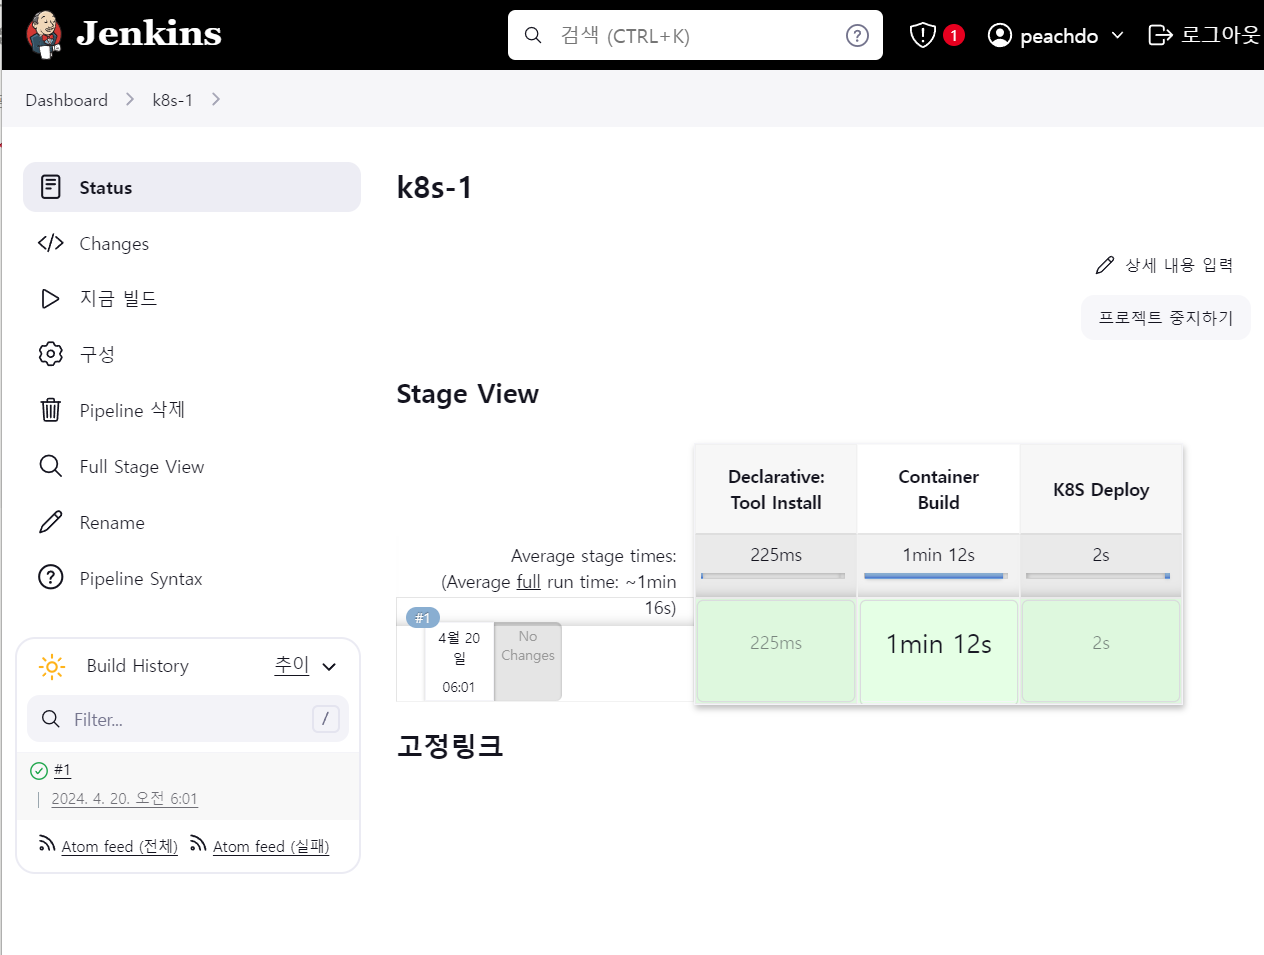Click the 로그아웃 logout icon
Viewport: 1264px width, 955px height.
tap(1160, 35)
